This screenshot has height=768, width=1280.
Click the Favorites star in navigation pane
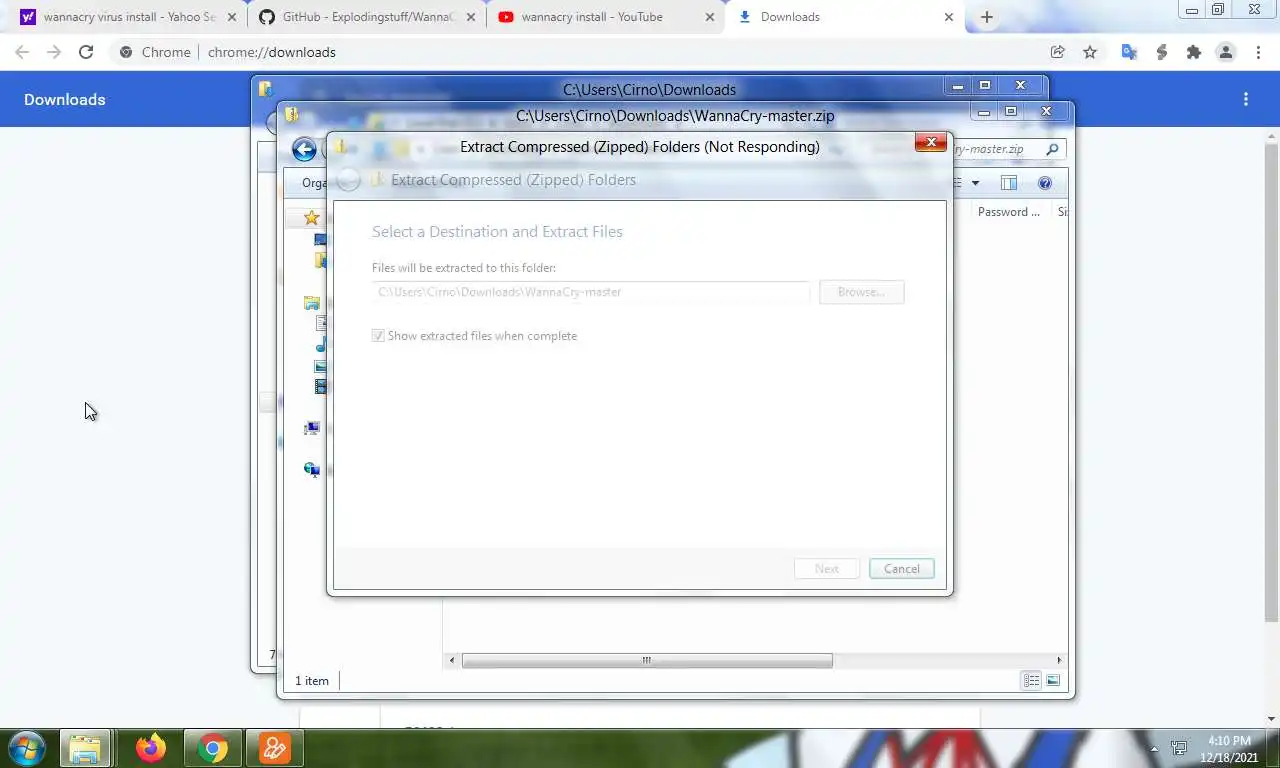[312, 218]
